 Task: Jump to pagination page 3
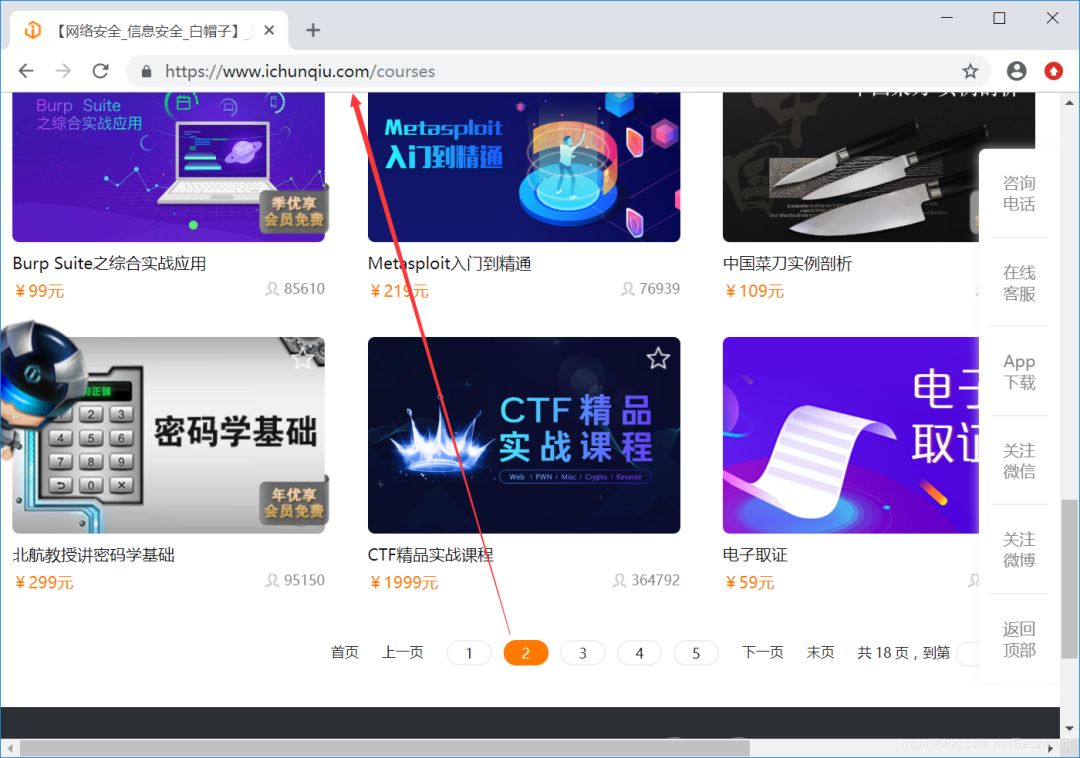point(583,653)
